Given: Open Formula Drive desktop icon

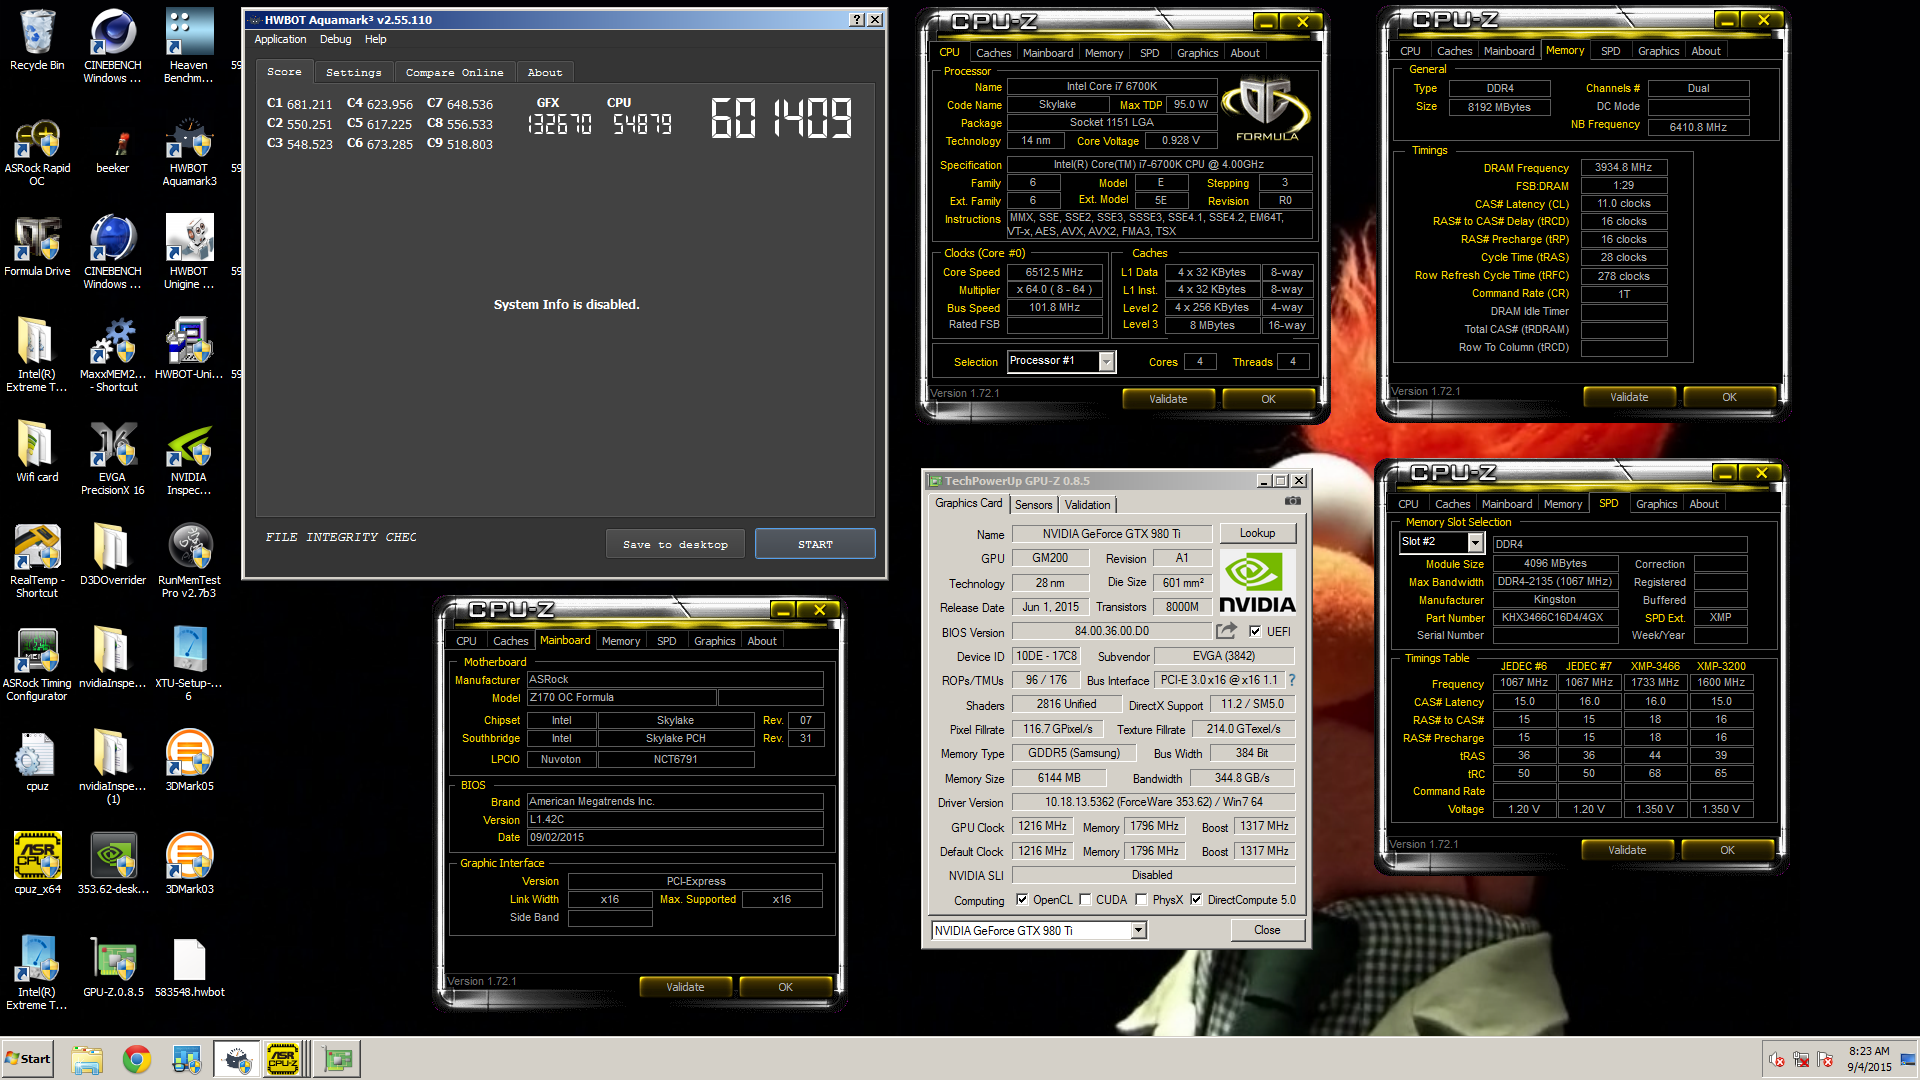Looking at the screenshot, I should click(37, 246).
